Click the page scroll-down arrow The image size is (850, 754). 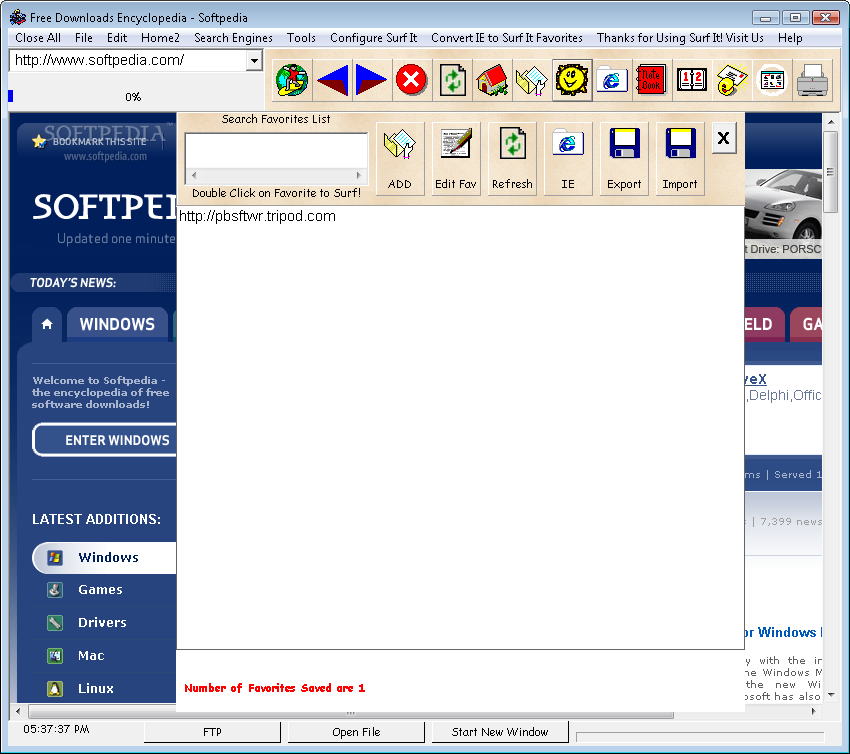[x=831, y=694]
